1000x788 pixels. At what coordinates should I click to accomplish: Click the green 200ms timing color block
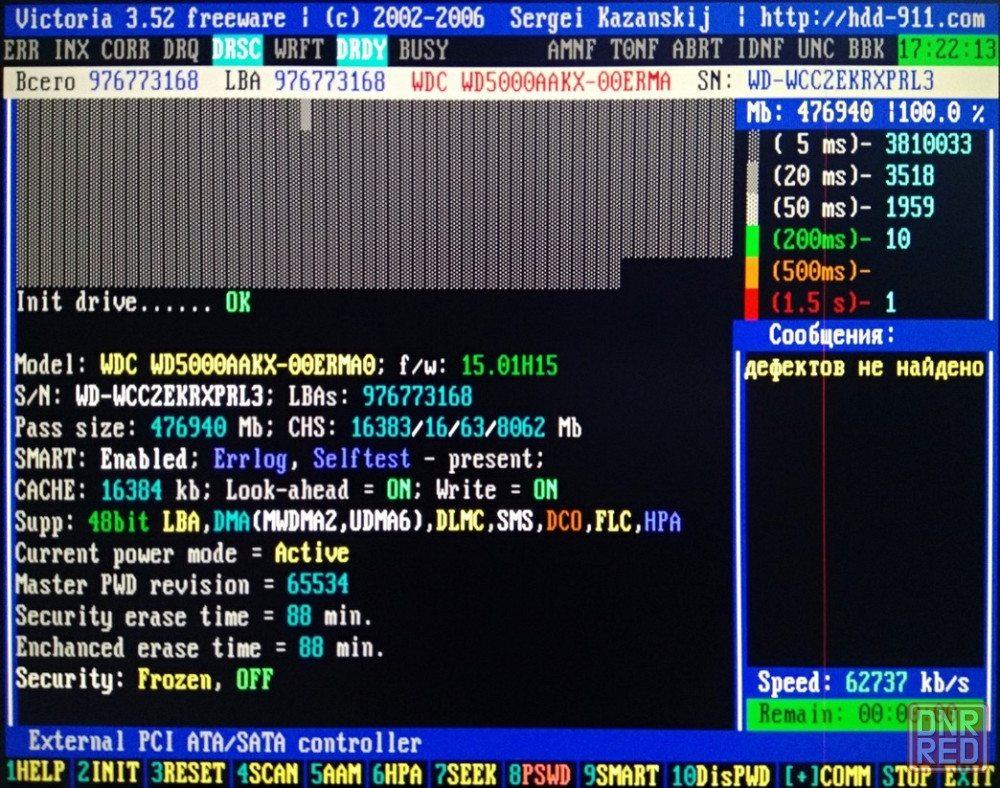pos(754,240)
